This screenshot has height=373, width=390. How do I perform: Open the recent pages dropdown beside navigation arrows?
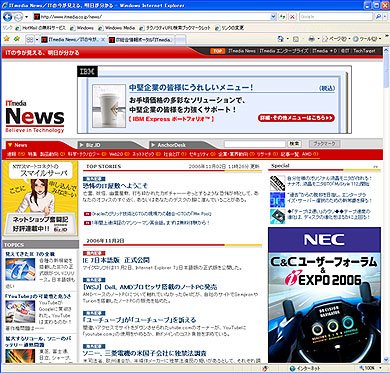27,17
